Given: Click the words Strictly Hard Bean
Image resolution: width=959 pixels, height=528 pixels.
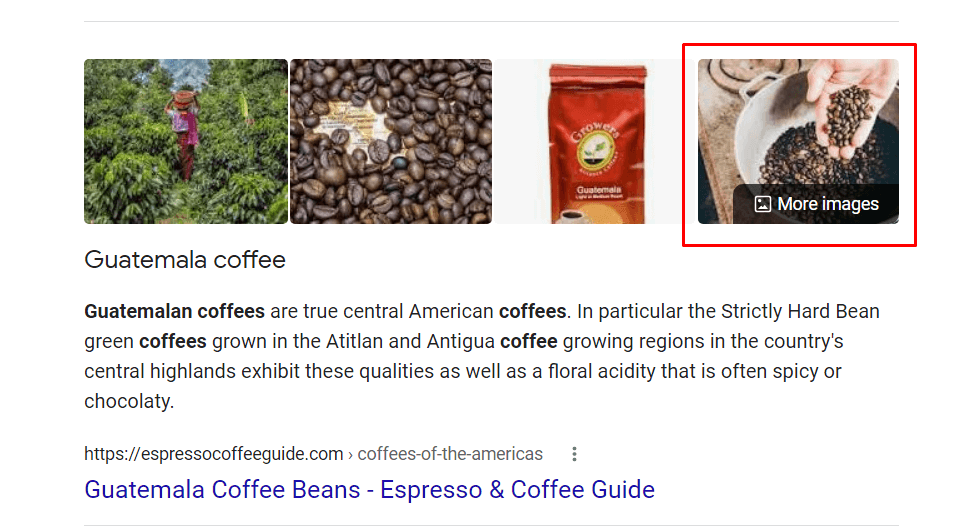Looking at the screenshot, I should (x=800, y=311).
